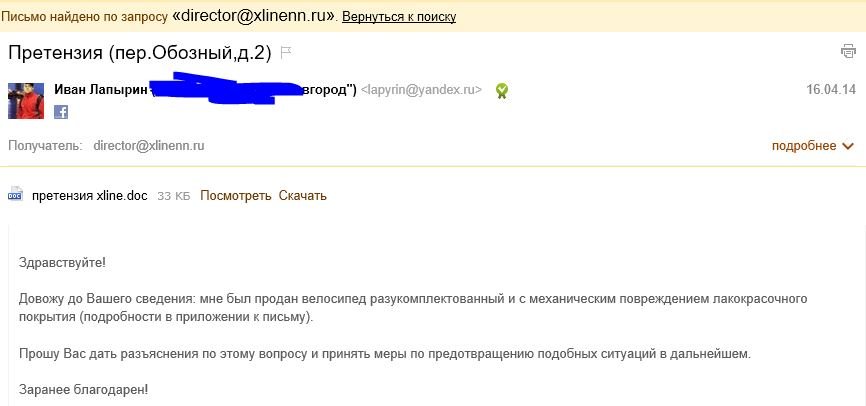Open the sender's avatar photo
The image size is (866, 406).
pyautogui.click(x=26, y=101)
